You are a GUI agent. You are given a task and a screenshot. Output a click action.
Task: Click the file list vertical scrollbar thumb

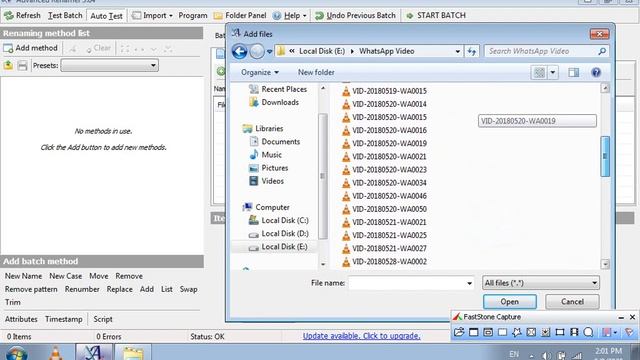[x=605, y=156]
